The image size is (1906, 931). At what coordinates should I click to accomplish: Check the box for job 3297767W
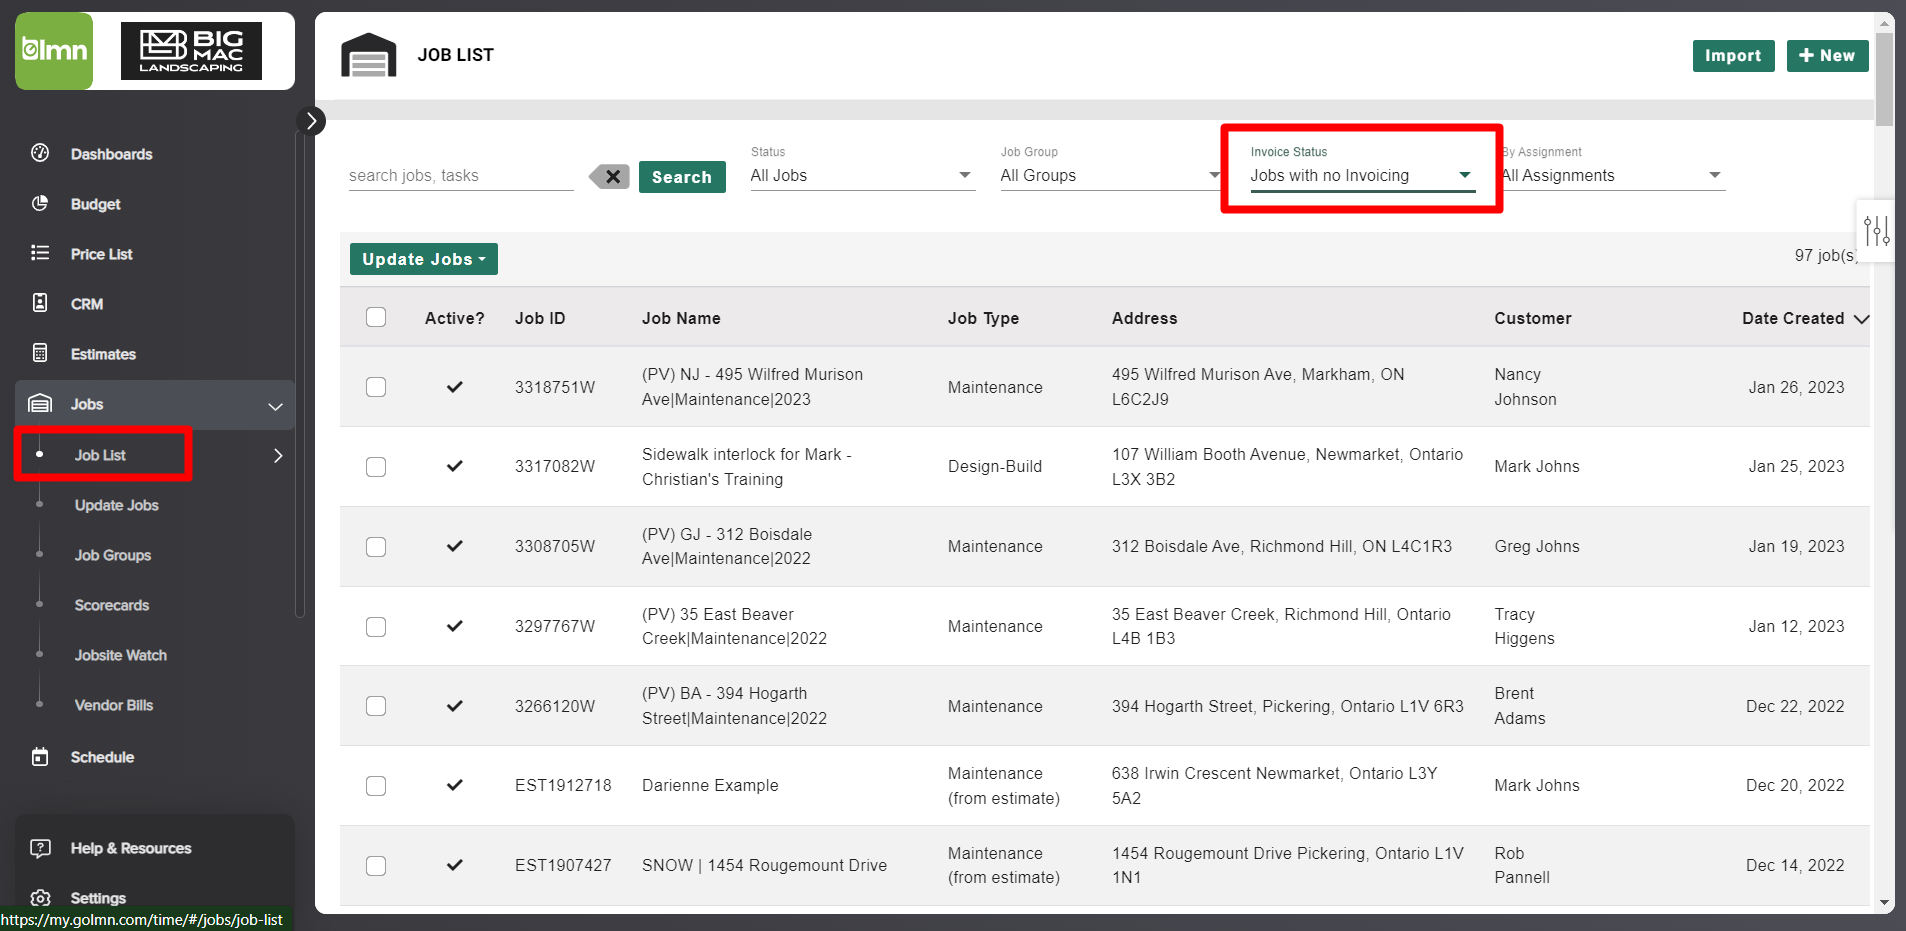click(376, 627)
